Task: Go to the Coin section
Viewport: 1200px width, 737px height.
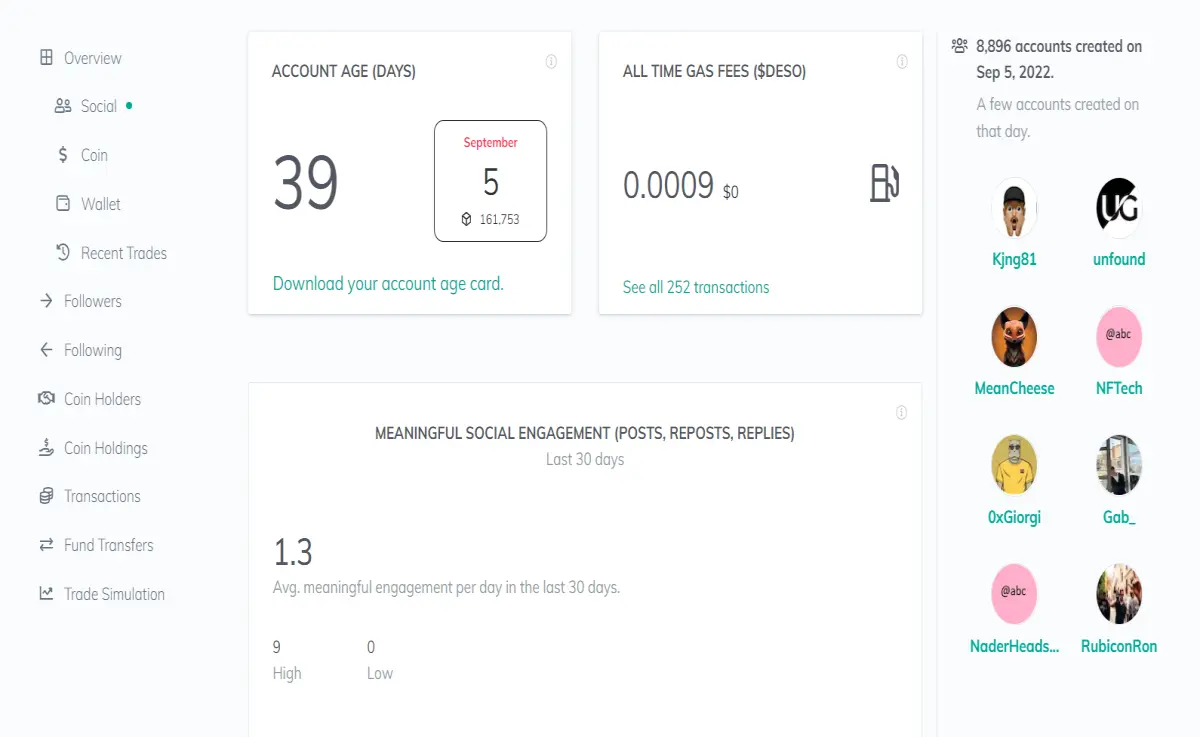Action: (x=94, y=155)
